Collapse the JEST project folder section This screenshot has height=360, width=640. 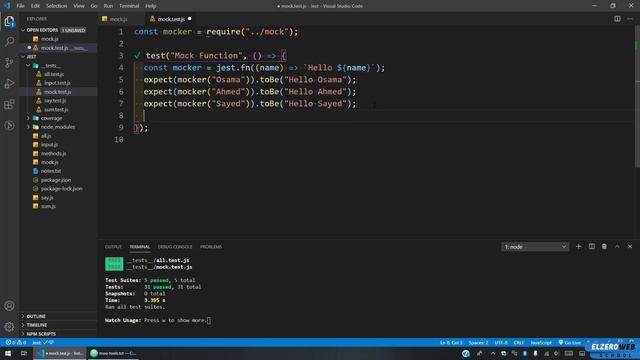(23, 57)
